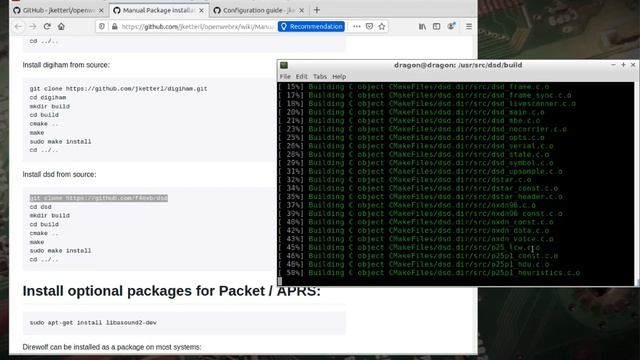Open Firefox account icon

pyautogui.click(x=451, y=27)
